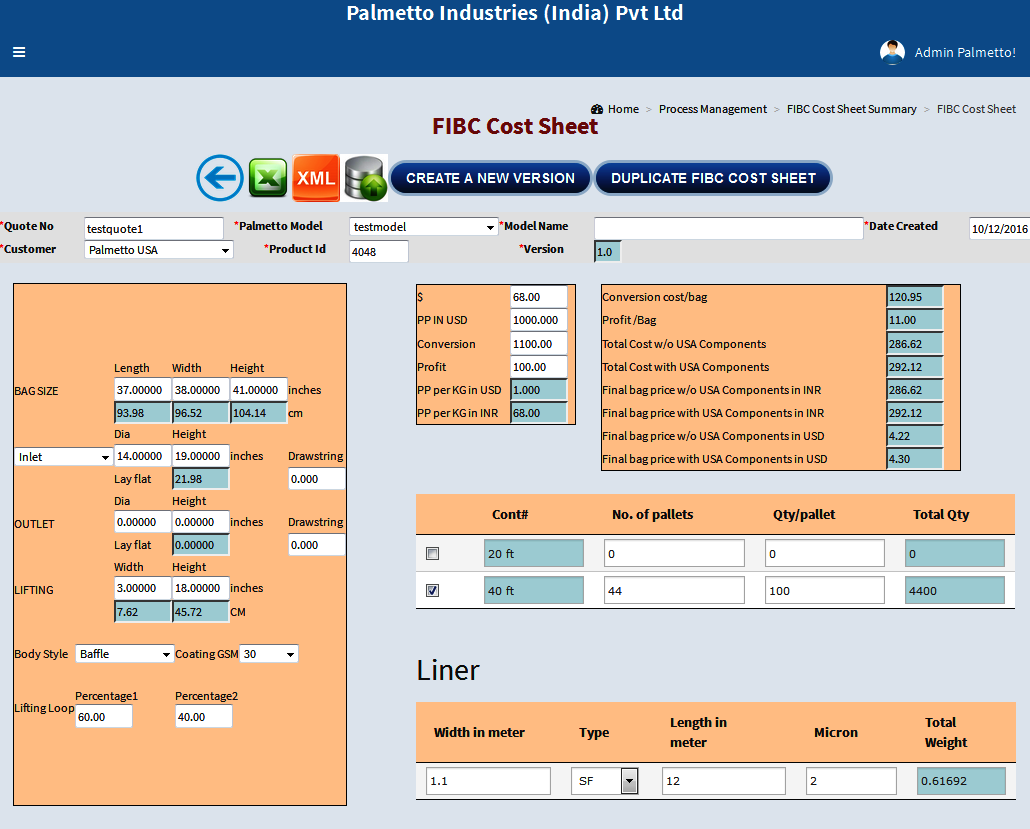The width and height of the screenshot is (1030, 829).
Task: Click Conversion cost/bag value 120.95
Action: [x=915, y=297]
